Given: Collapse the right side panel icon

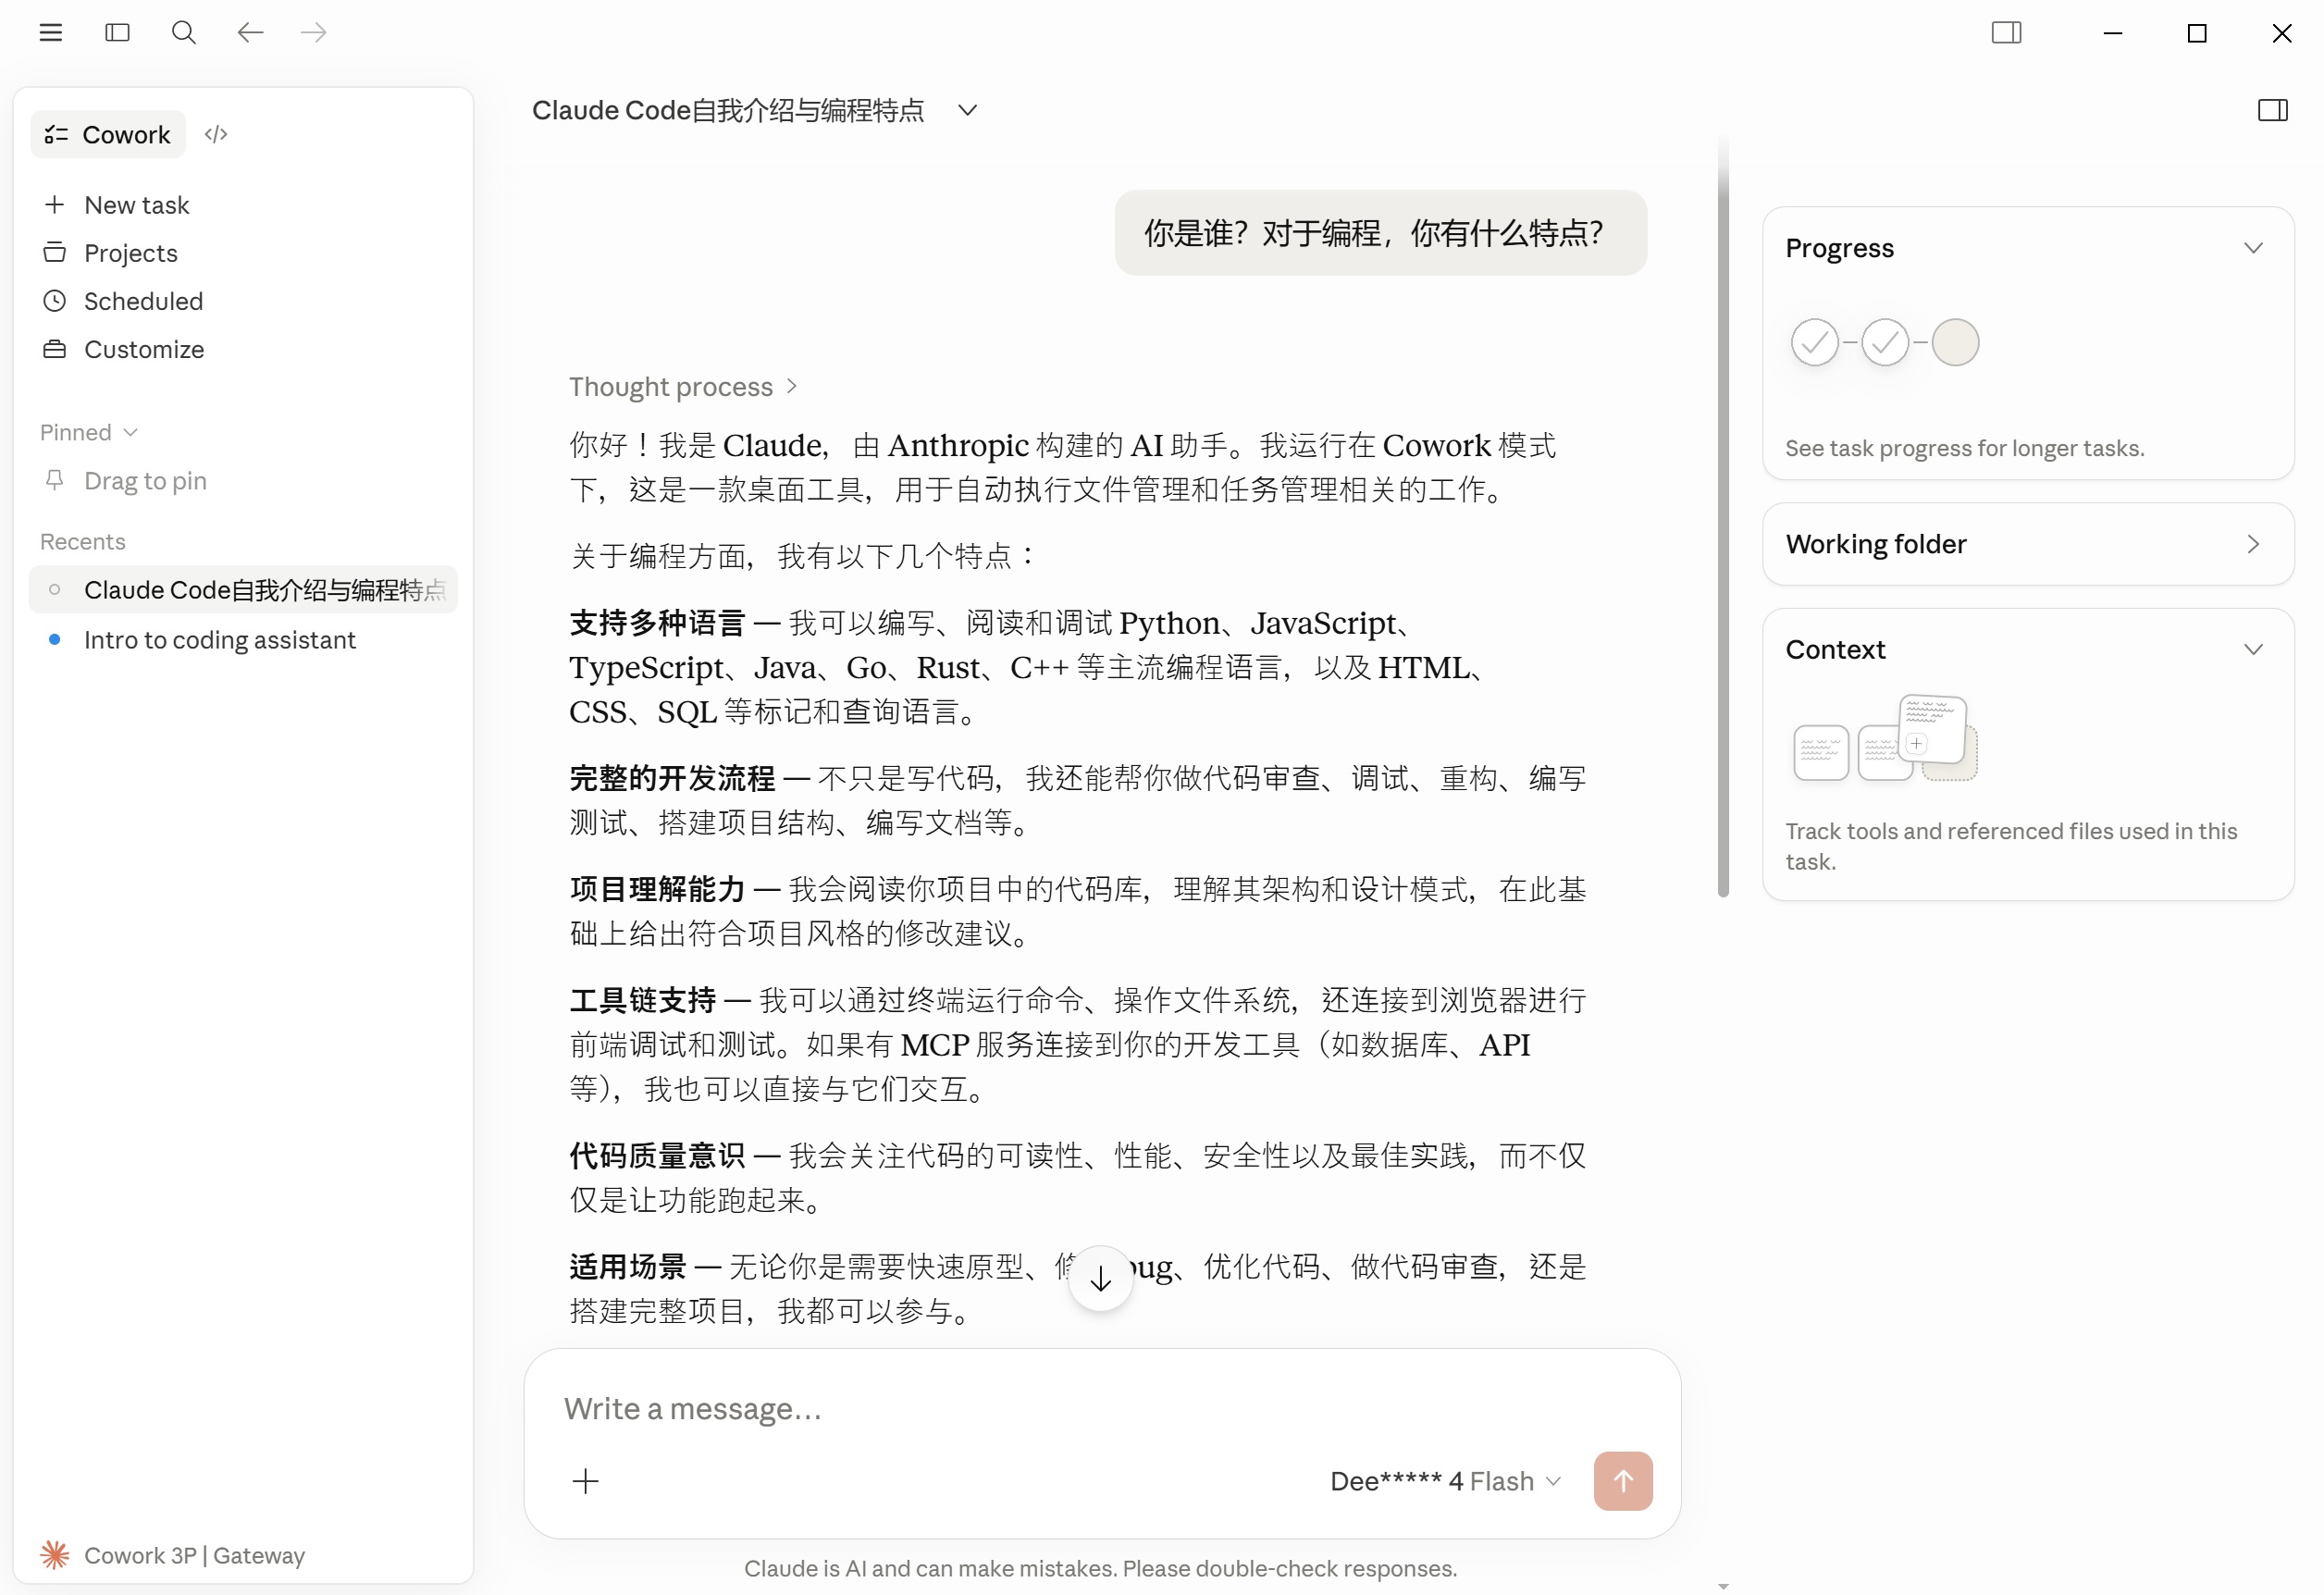Looking at the screenshot, I should [2272, 110].
